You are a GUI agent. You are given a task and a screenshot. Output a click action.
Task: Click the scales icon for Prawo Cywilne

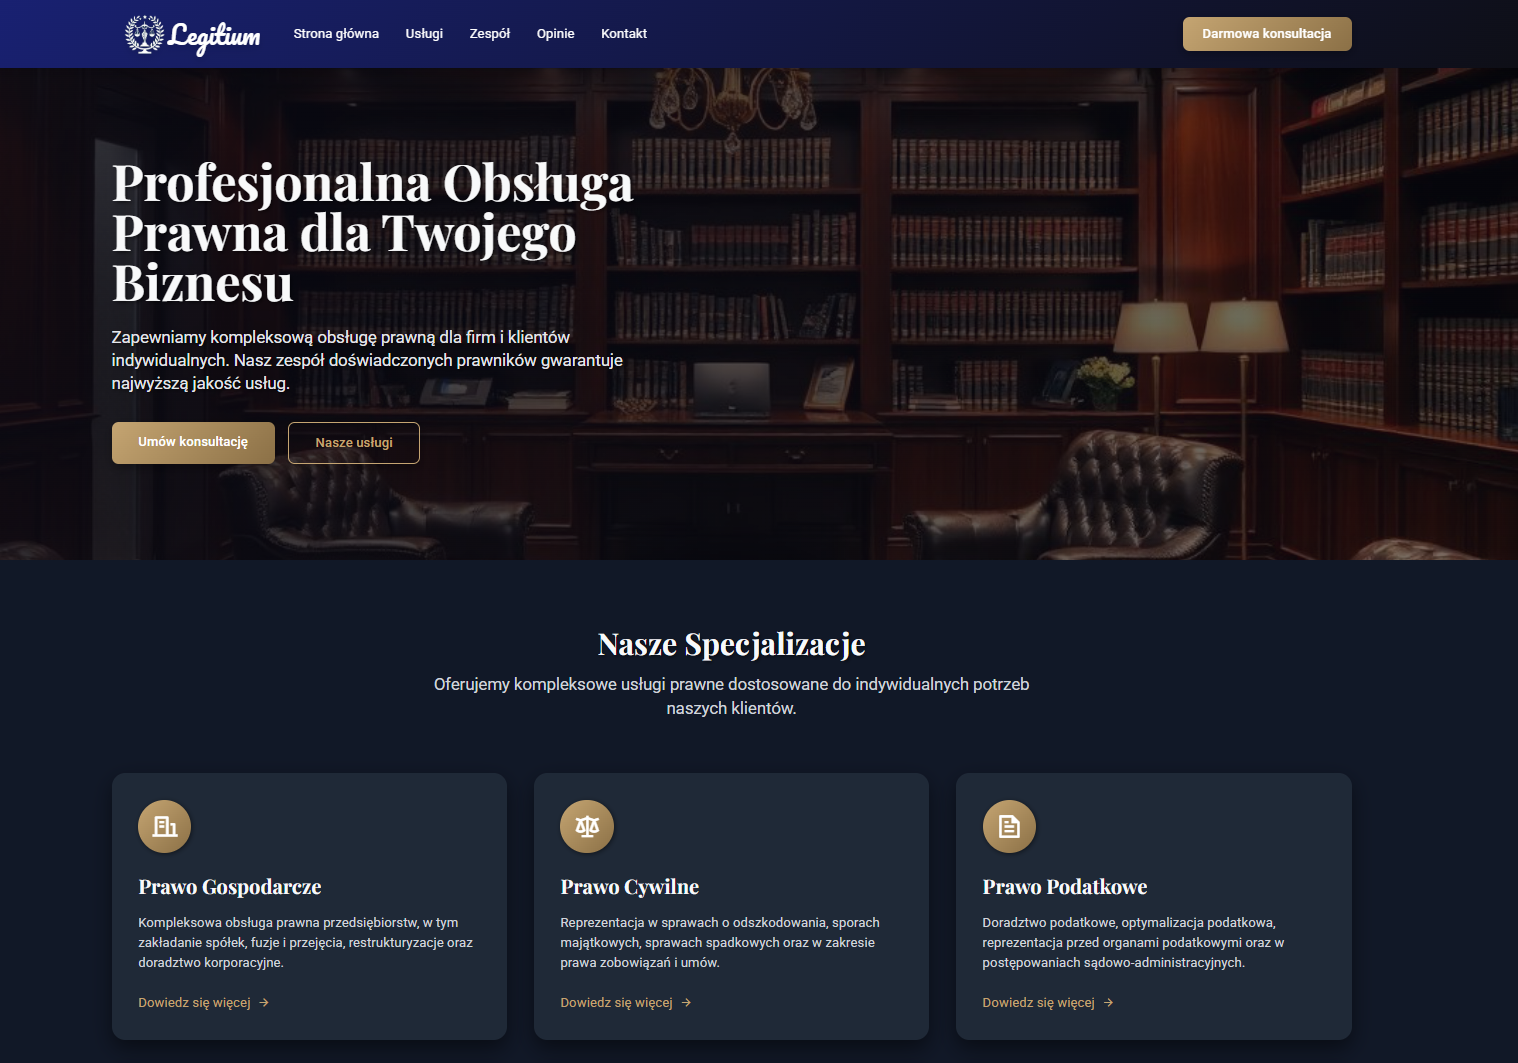tap(587, 827)
